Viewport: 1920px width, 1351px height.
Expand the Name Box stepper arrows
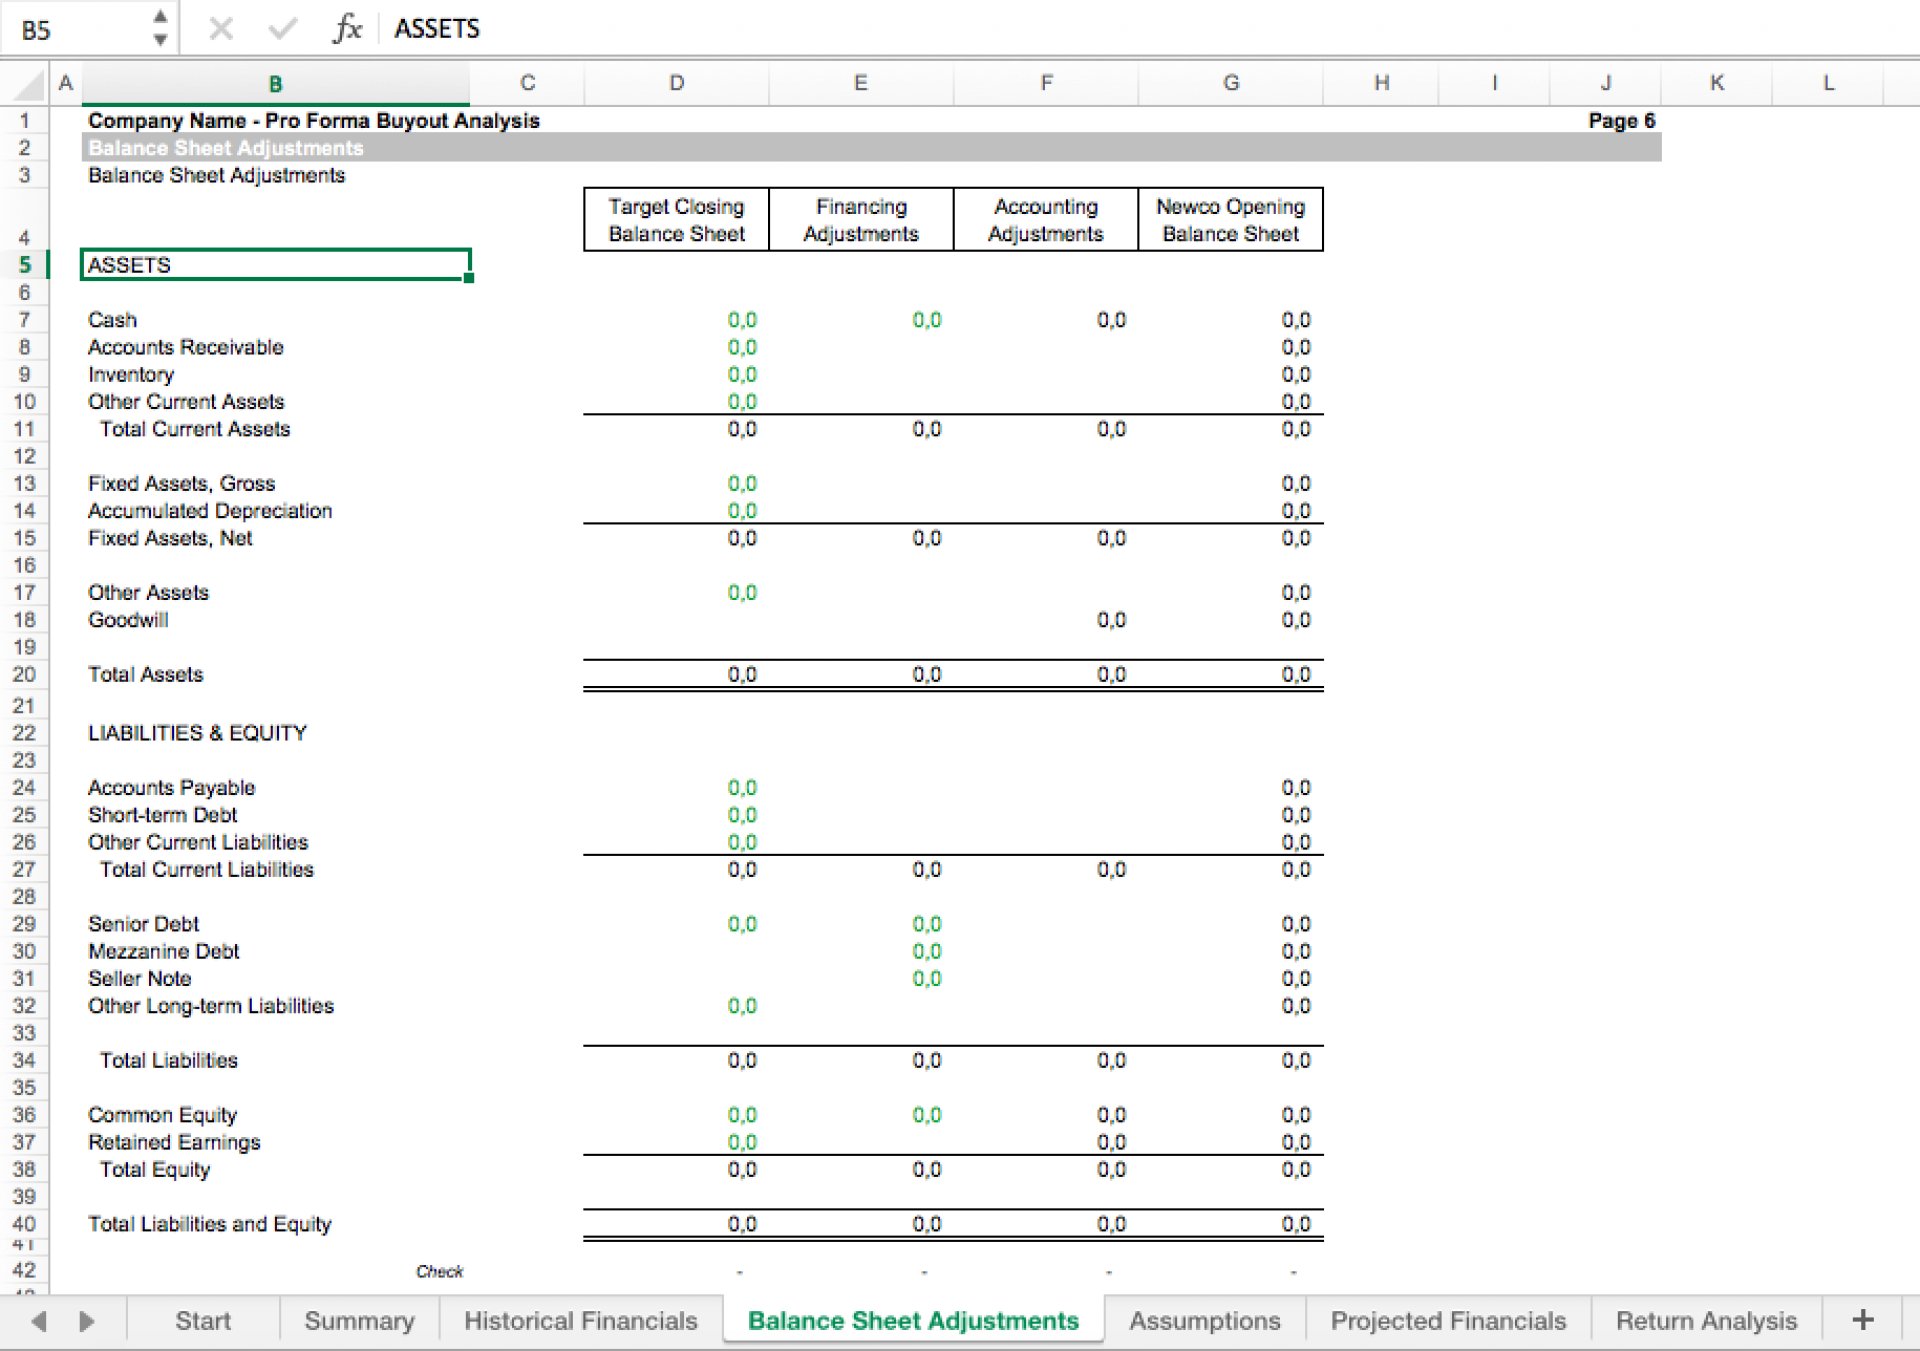pos(160,28)
